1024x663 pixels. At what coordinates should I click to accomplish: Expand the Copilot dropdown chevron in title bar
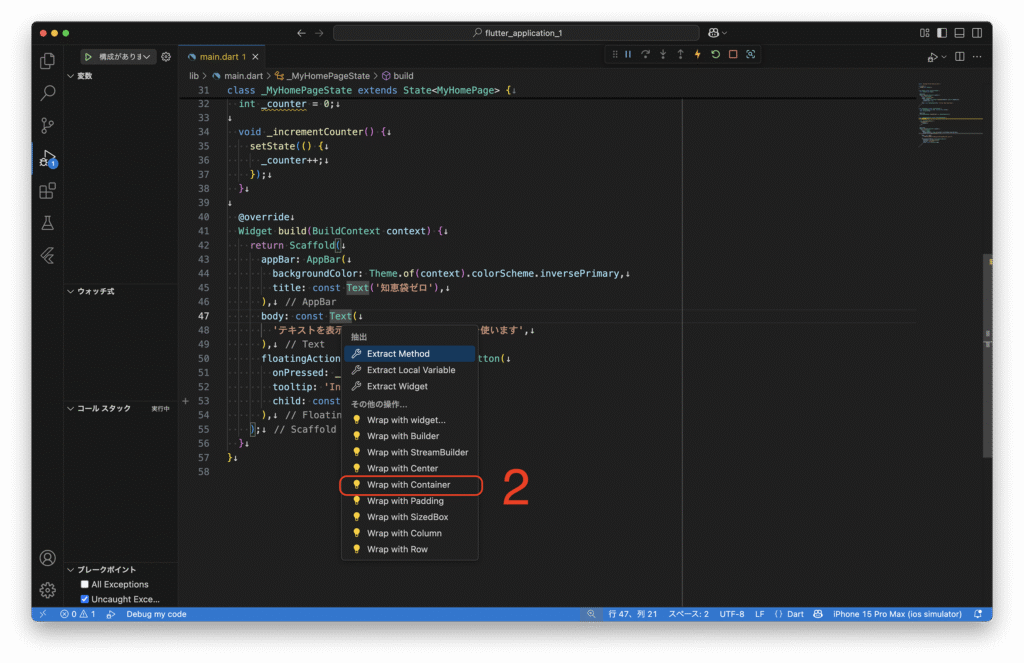724,33
